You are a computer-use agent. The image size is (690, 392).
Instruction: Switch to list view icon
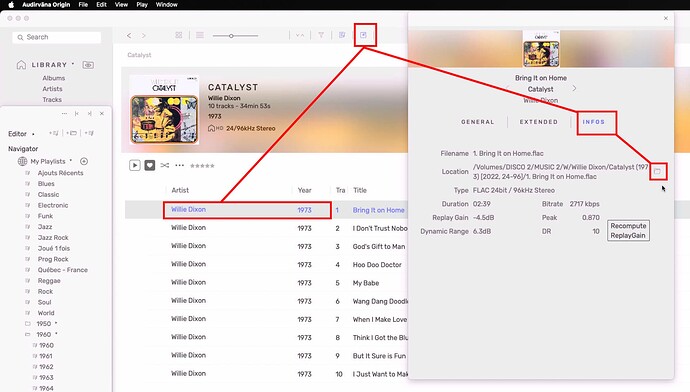pos(200,35)
